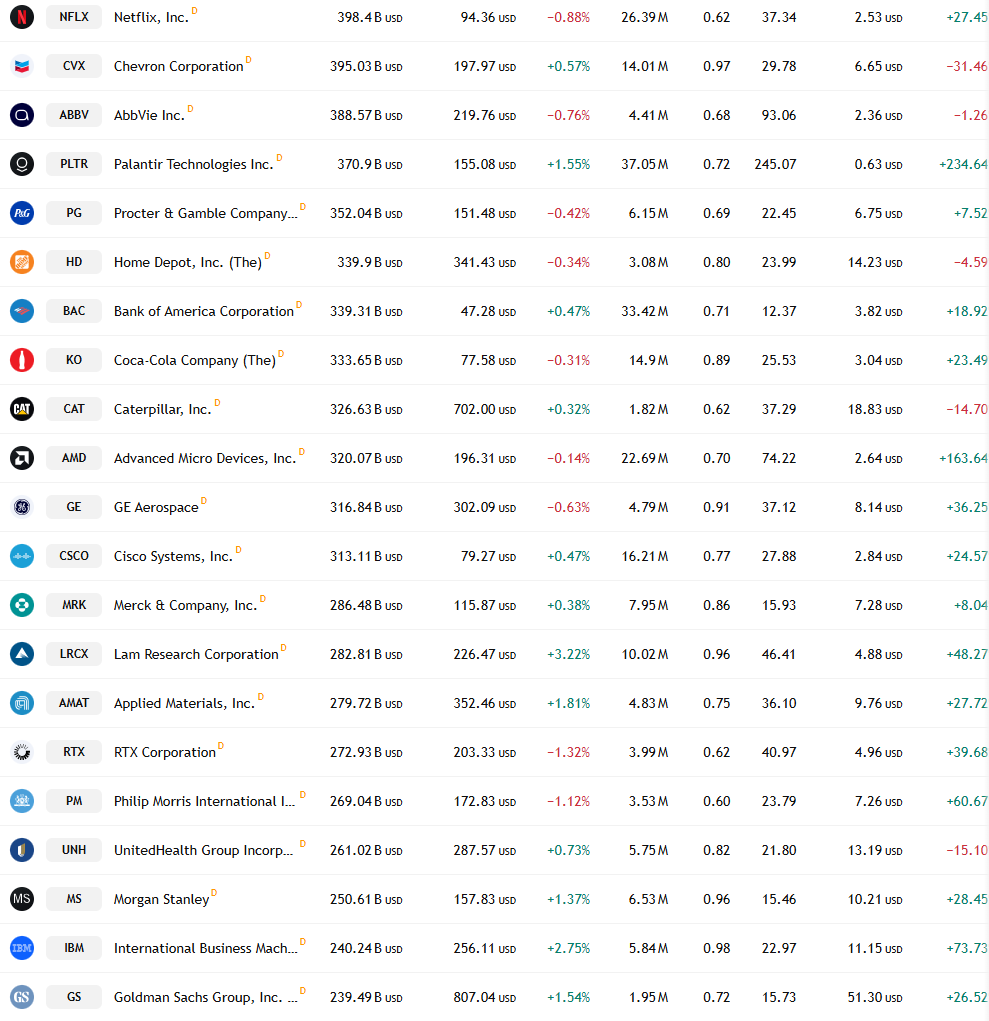Open Advanced Micro Devices, Inc. link
The width and height of the screenshot is (989, 1021).
pos(205,458)
